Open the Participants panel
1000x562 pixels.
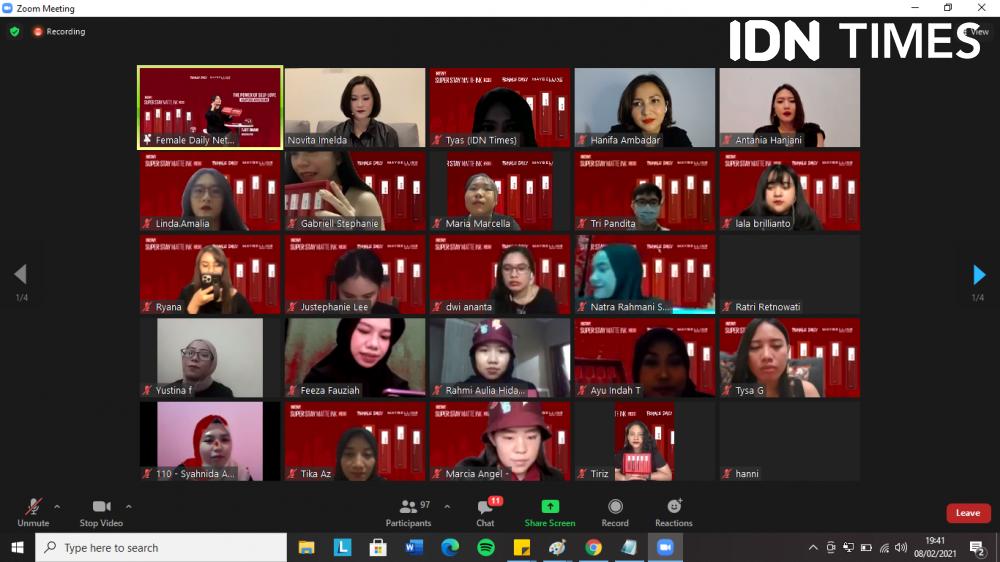tap(408, 514)
